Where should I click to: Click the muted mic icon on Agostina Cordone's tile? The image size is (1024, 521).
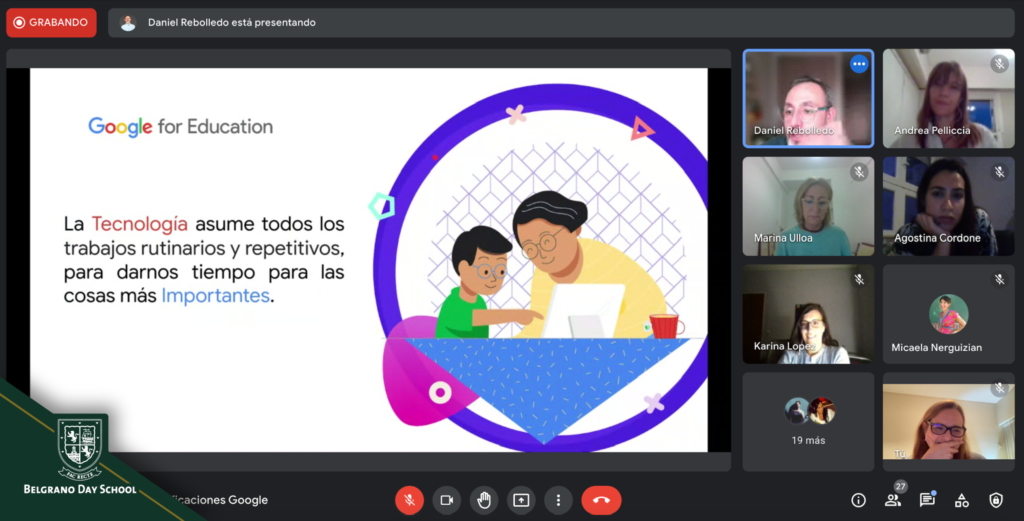click(999, 172)
